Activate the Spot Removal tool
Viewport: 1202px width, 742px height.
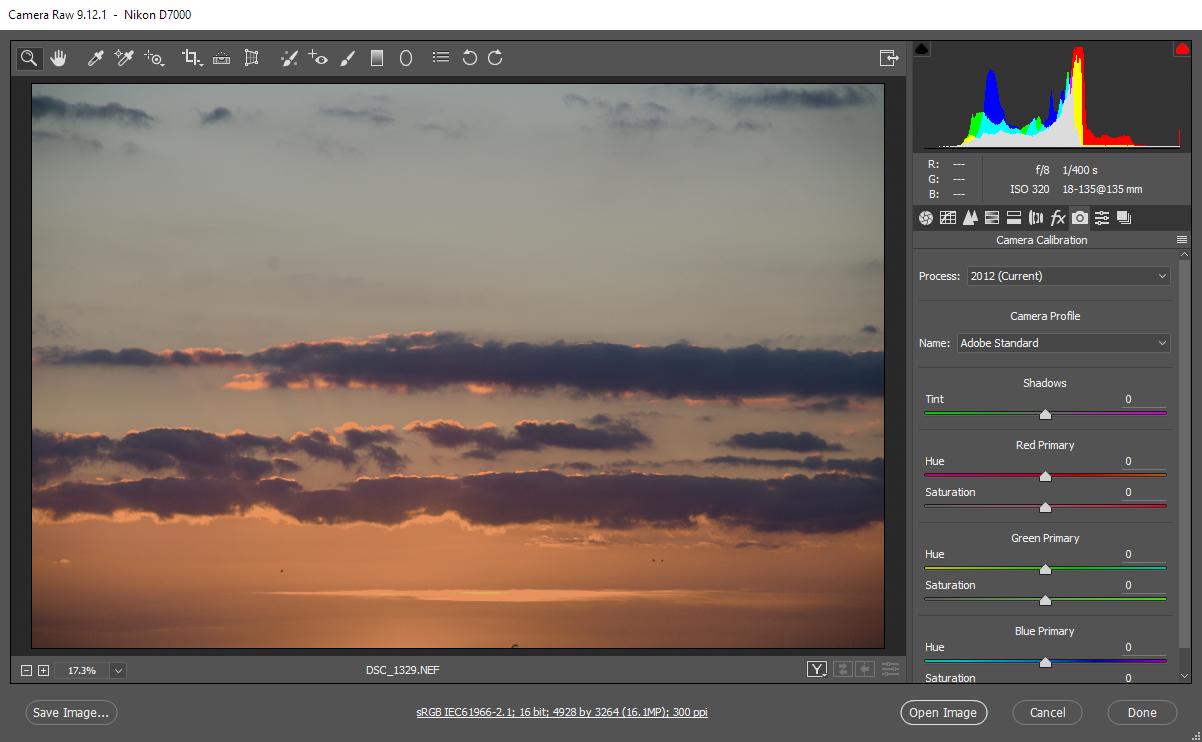pos(289,58)
